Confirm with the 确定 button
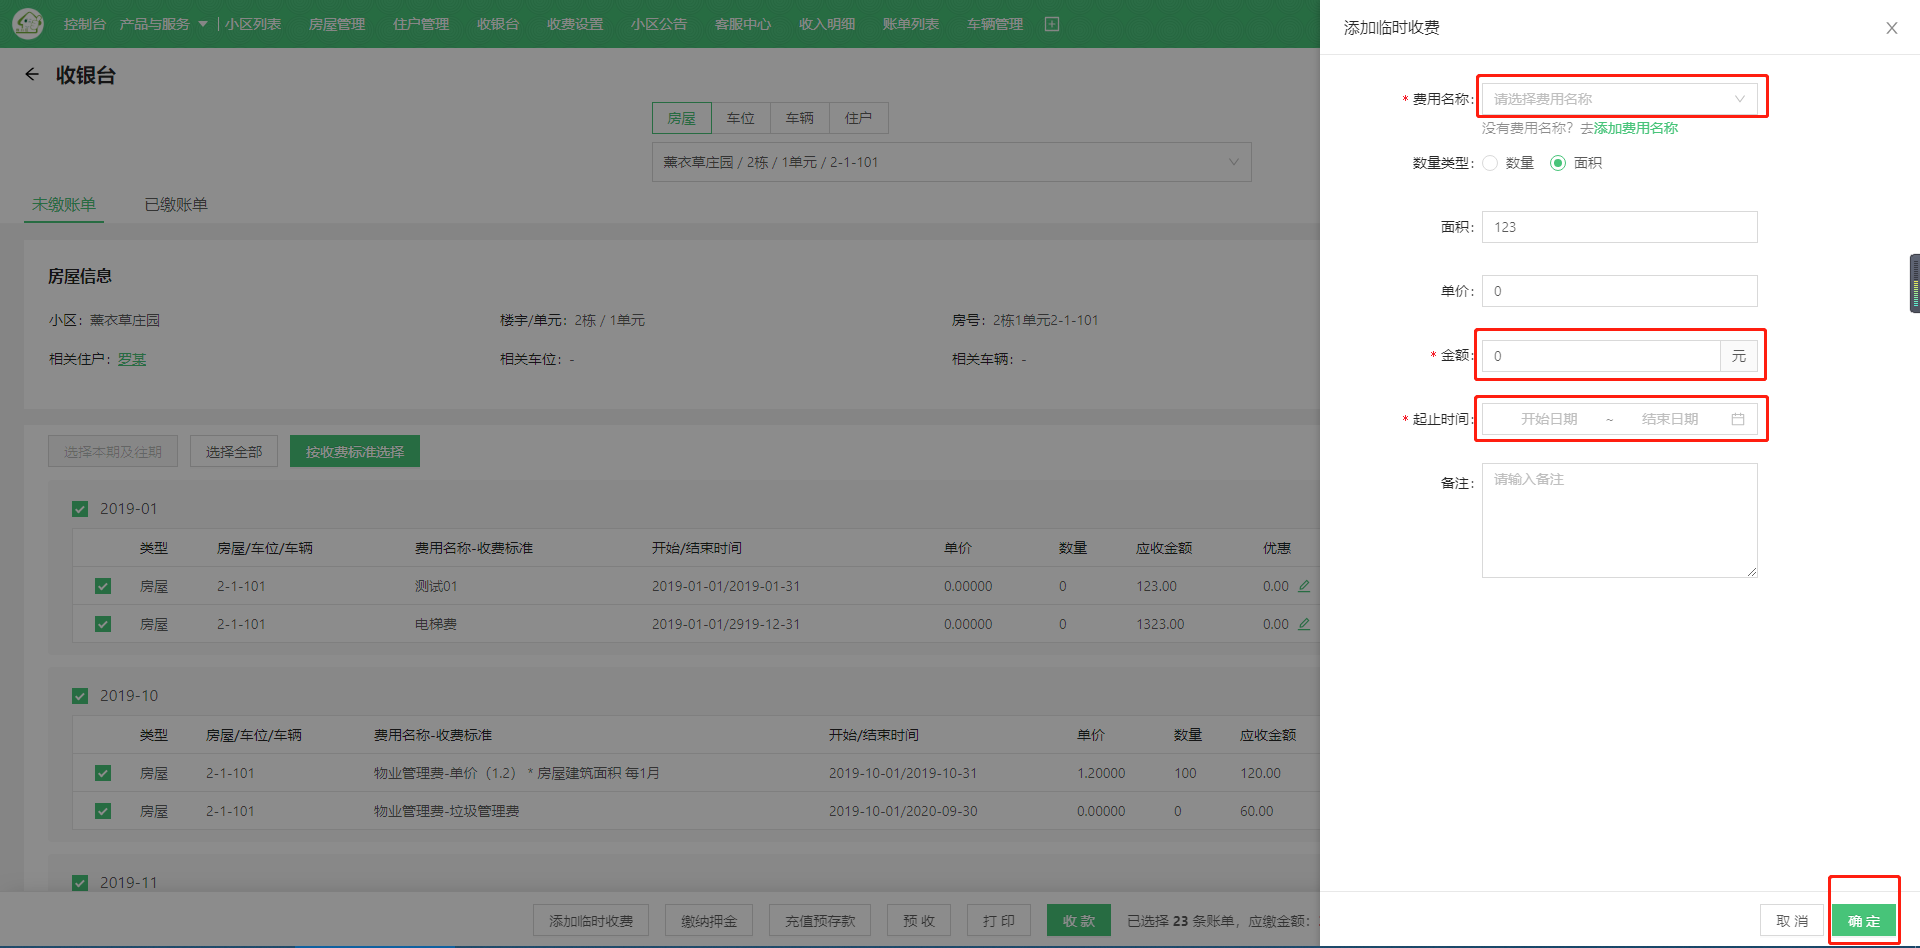This screenshot has height=948, width=1920. [1864, 921]
